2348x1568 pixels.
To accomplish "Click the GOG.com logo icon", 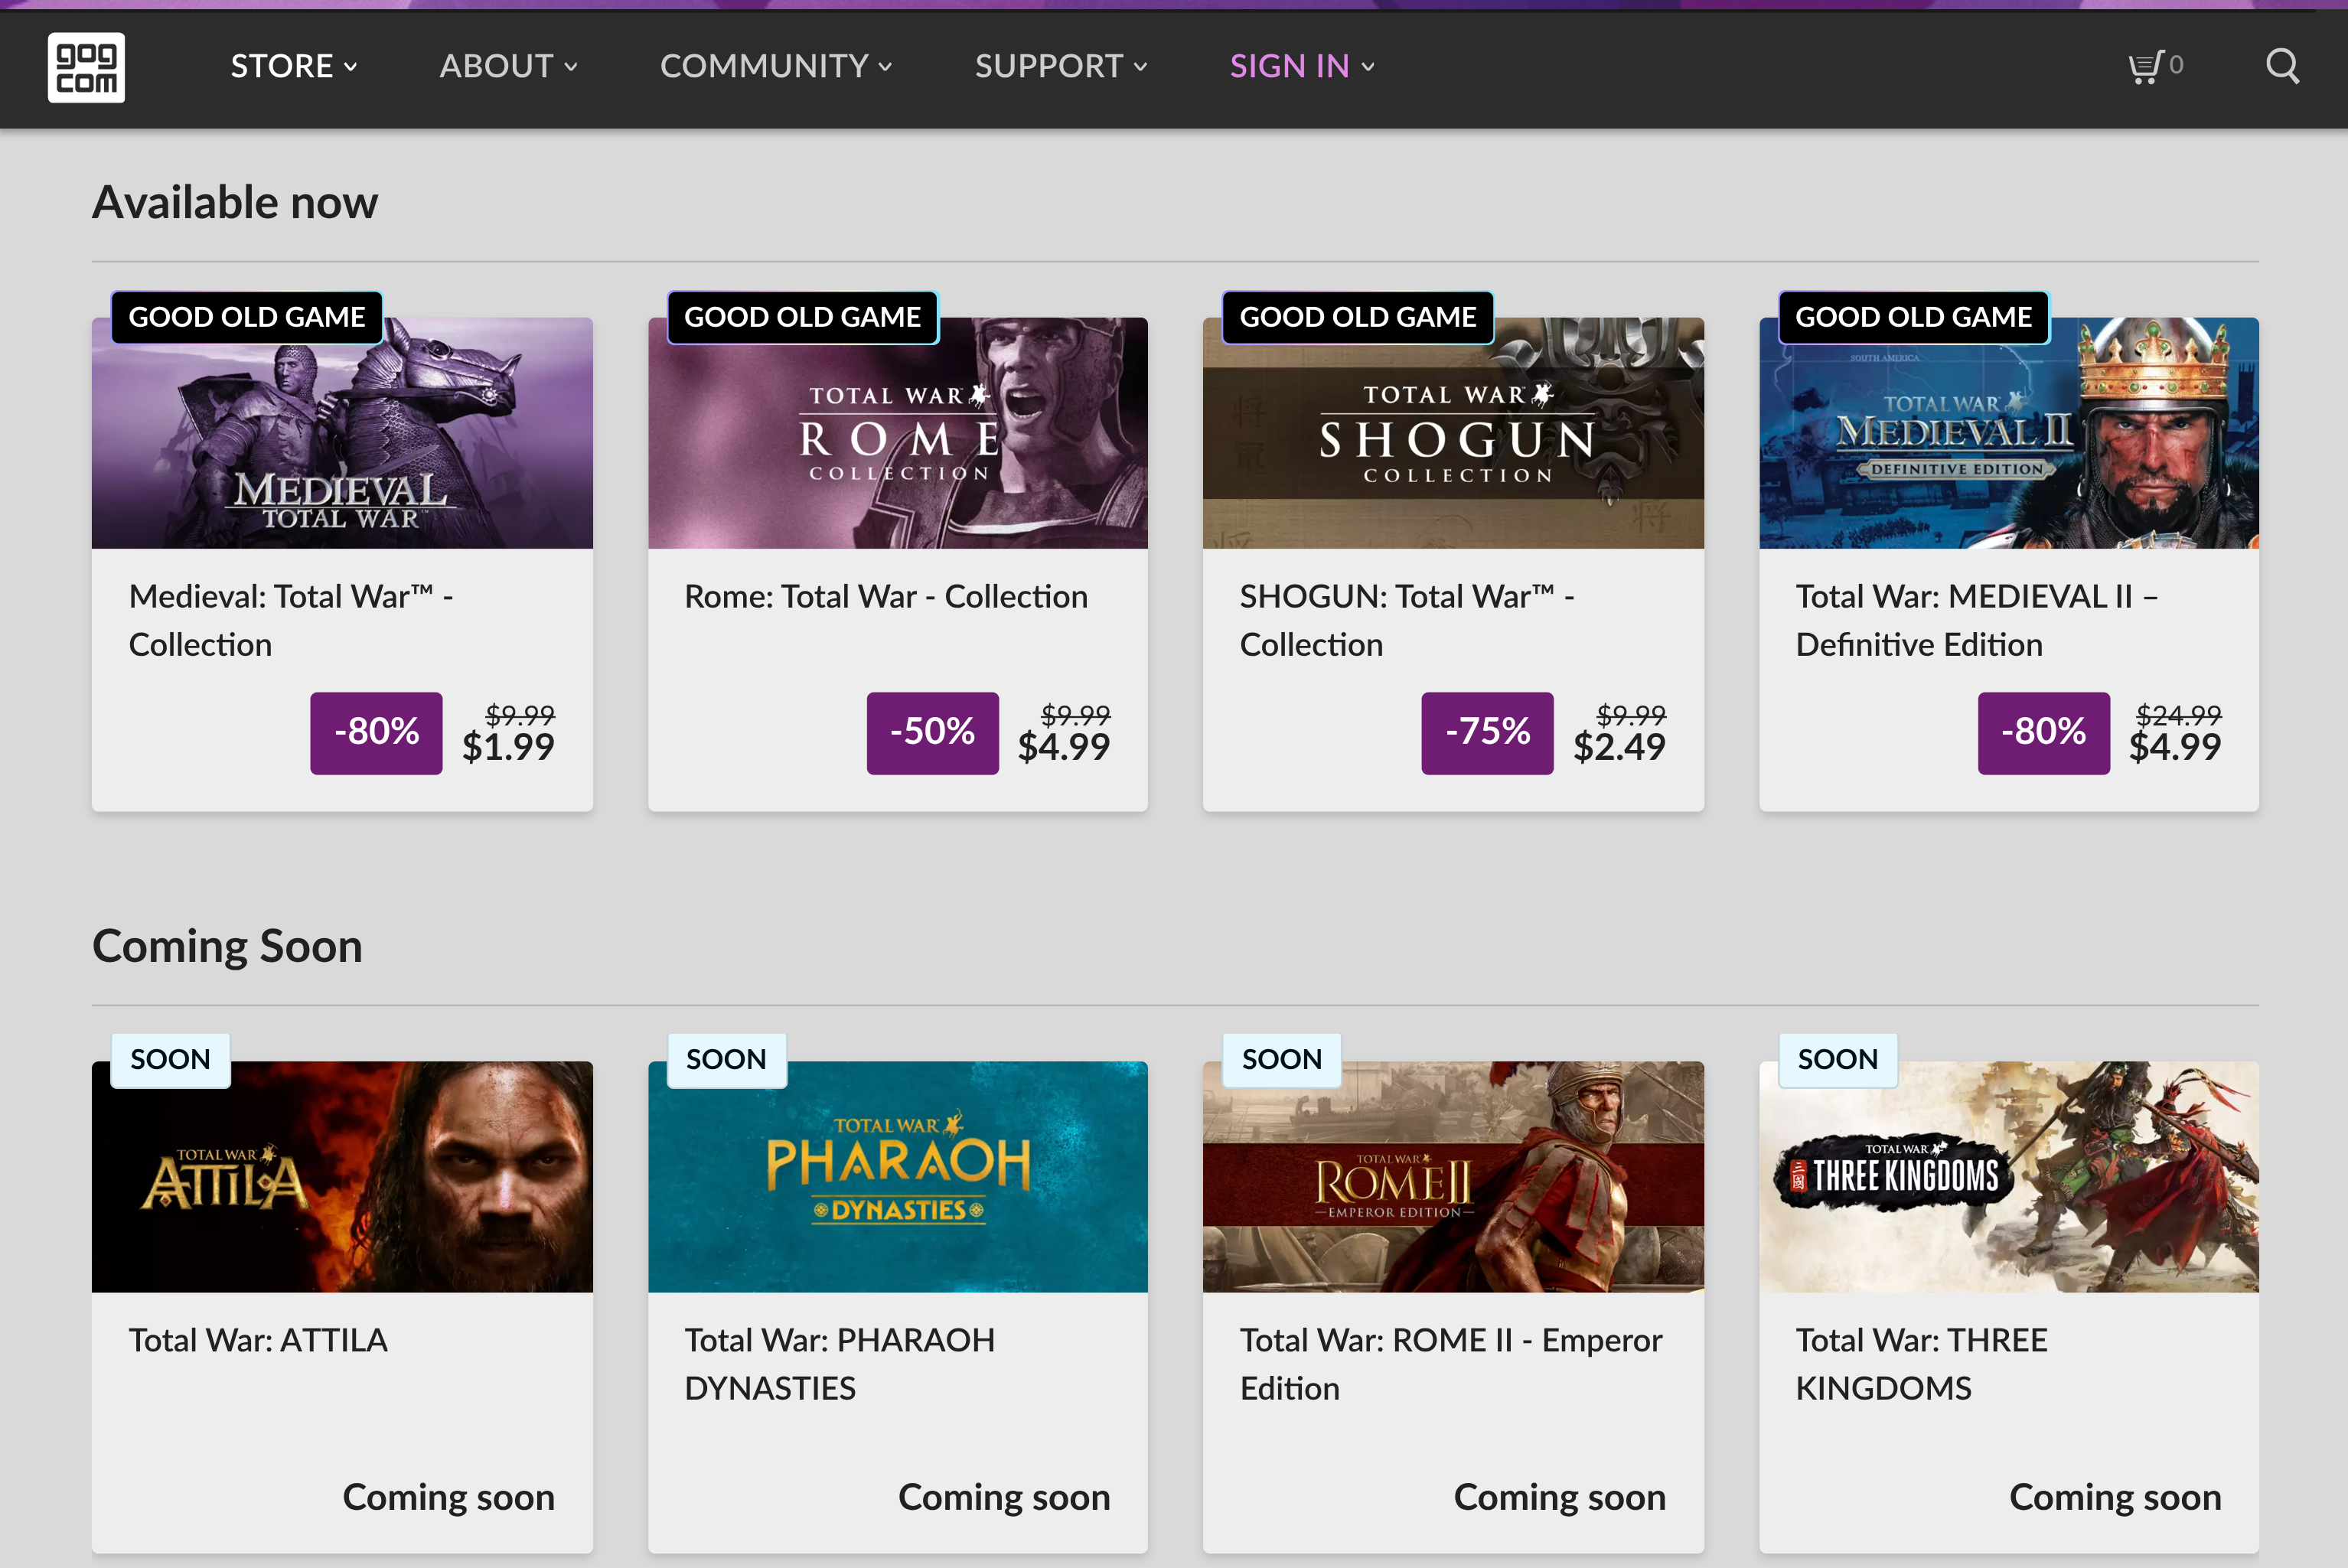I will point(86,67).
